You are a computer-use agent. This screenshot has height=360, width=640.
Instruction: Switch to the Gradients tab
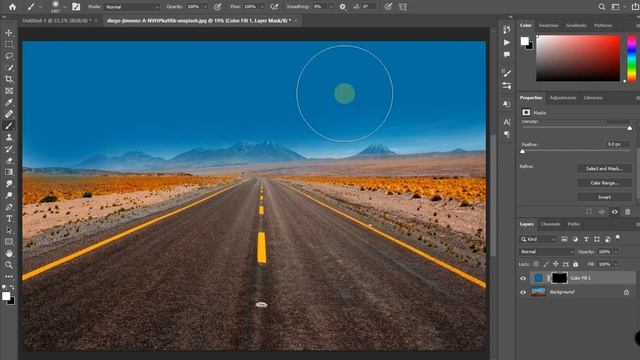coord(576,25)
